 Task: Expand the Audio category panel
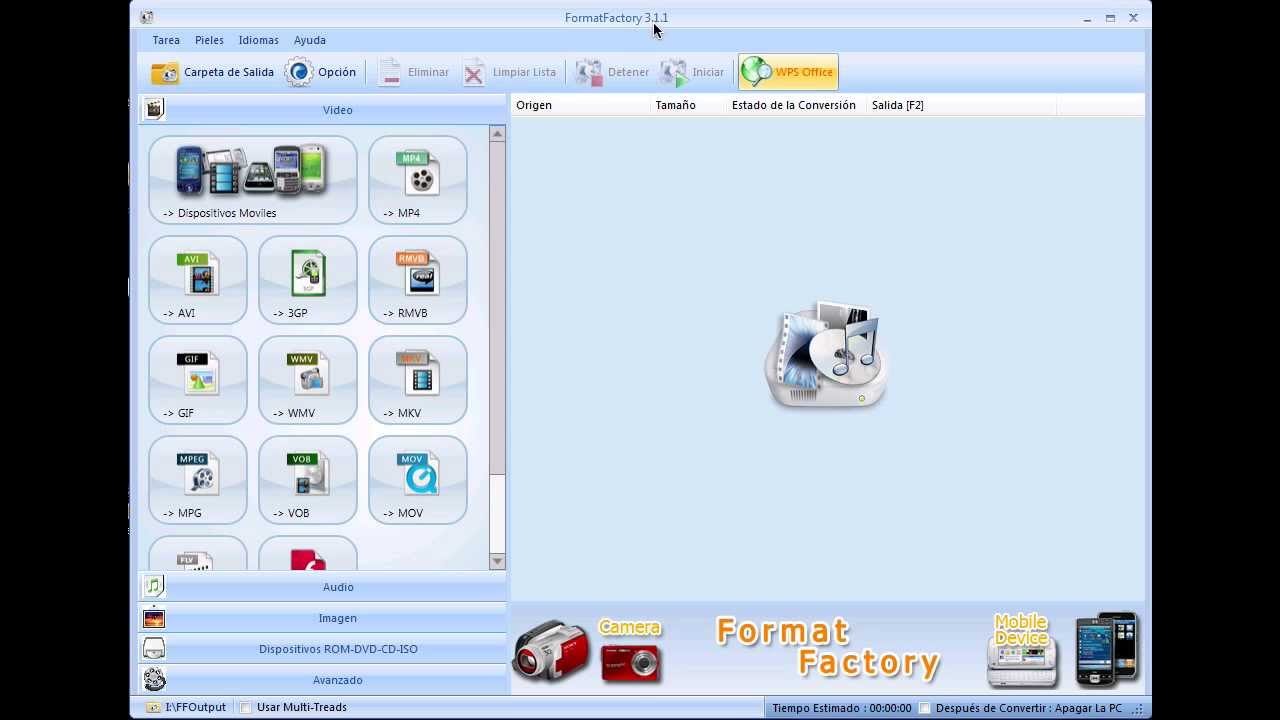[322, 587]
